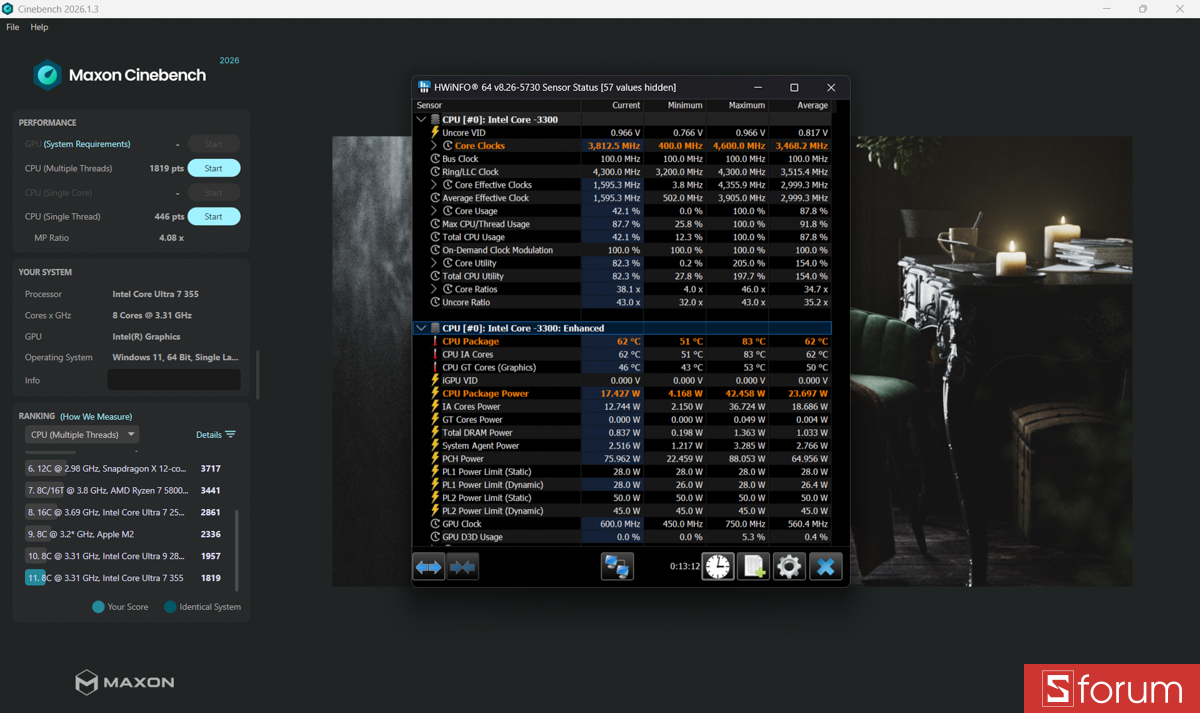Expand the Core Utility row
This screenshot has width=1200, height=713.
(x=434, y=263)
